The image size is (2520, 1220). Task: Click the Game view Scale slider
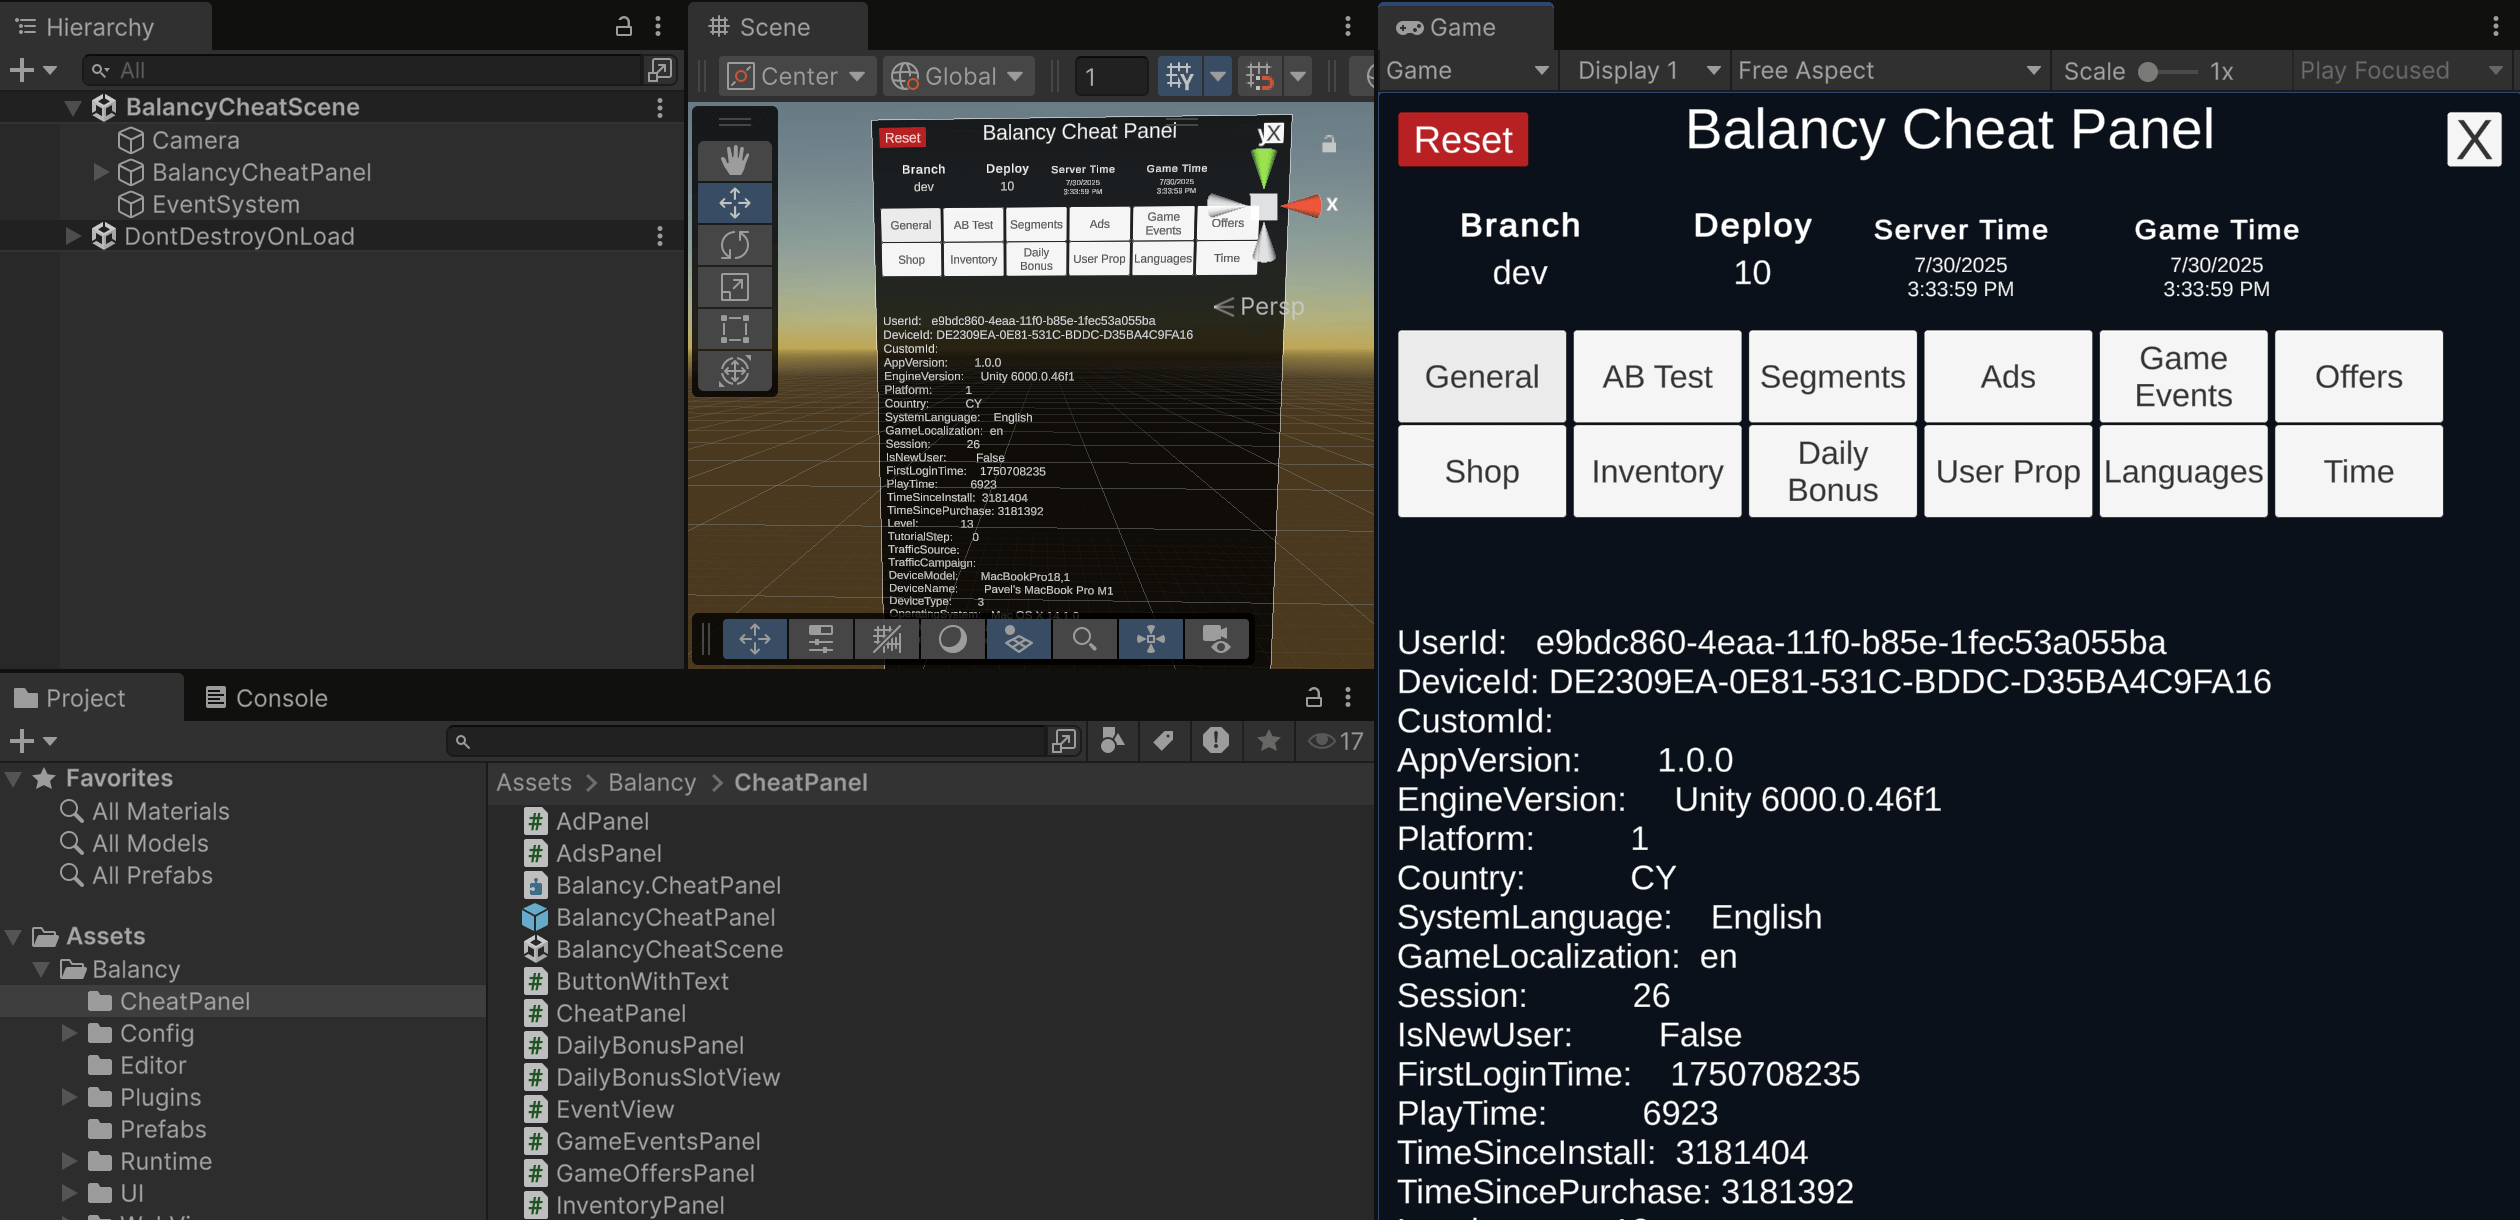pyautogui.click(x=2166, y=71)
